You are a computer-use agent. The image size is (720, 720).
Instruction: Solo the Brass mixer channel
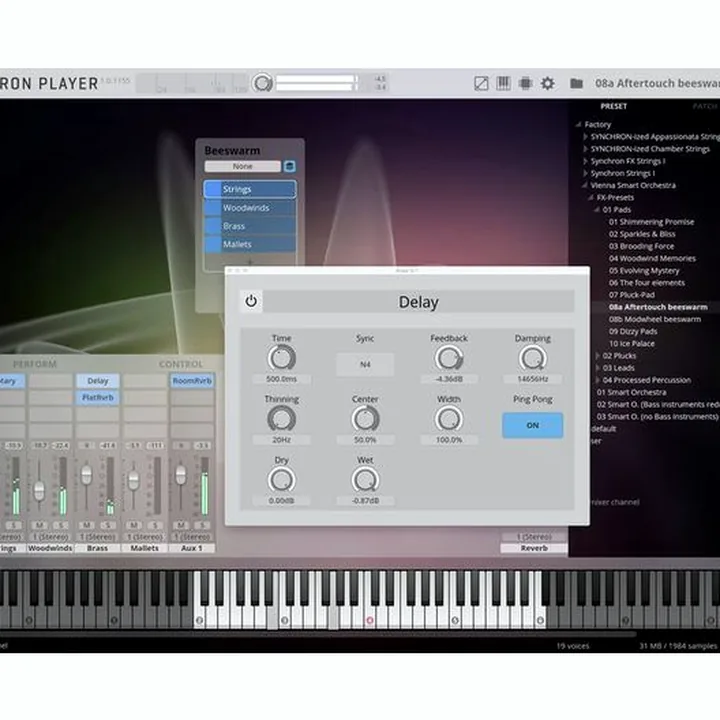point(108,525)
